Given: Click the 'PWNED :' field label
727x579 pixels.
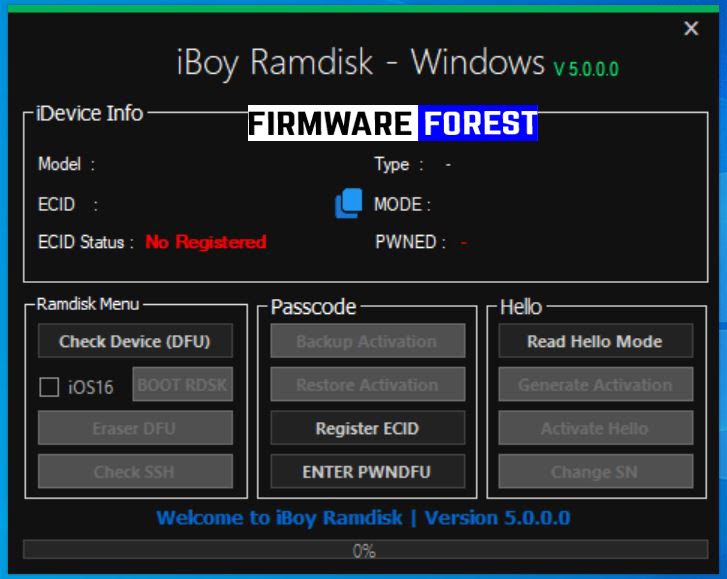Looking at the screenshot, I should 411,242.
